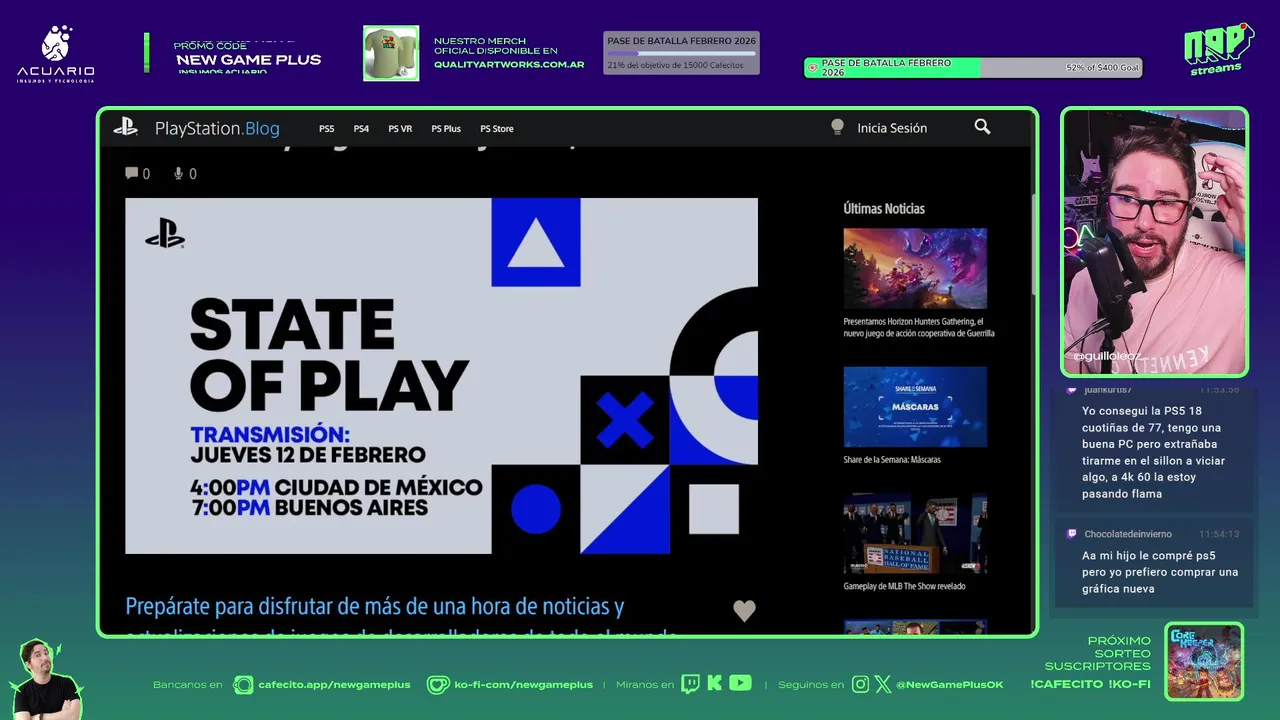Open Share de la Semana Máscaras thumbnail
Screen dimensions: 1280x720
tap(915, 406)
